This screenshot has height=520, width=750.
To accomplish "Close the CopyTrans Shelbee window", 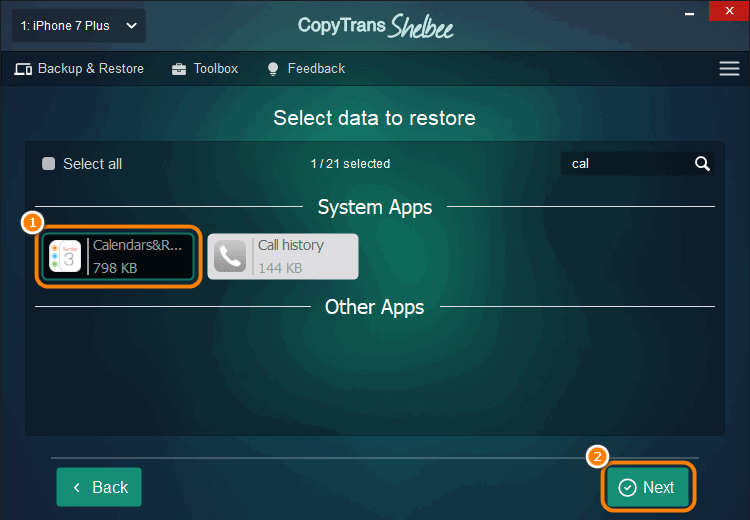I will point(729,11).
